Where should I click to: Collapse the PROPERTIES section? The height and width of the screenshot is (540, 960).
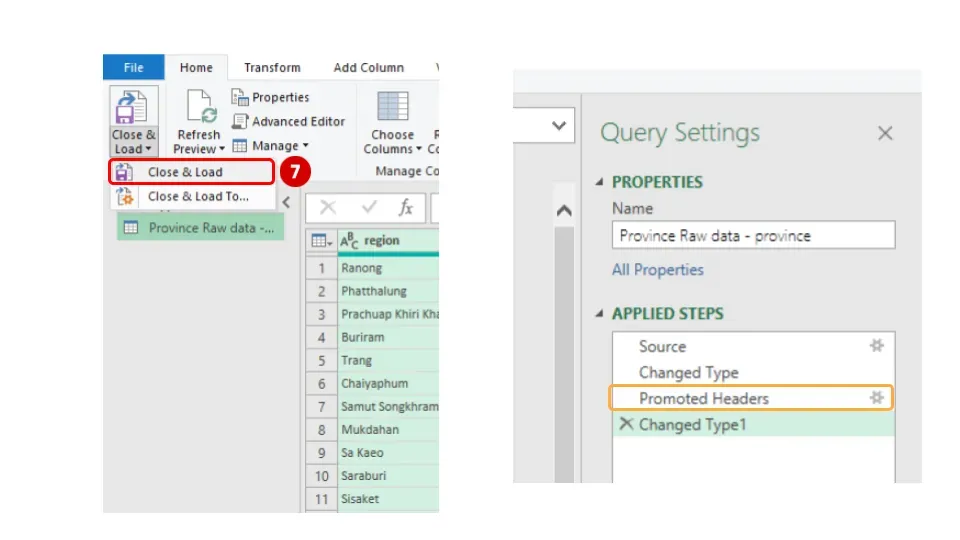coord(599,182)
